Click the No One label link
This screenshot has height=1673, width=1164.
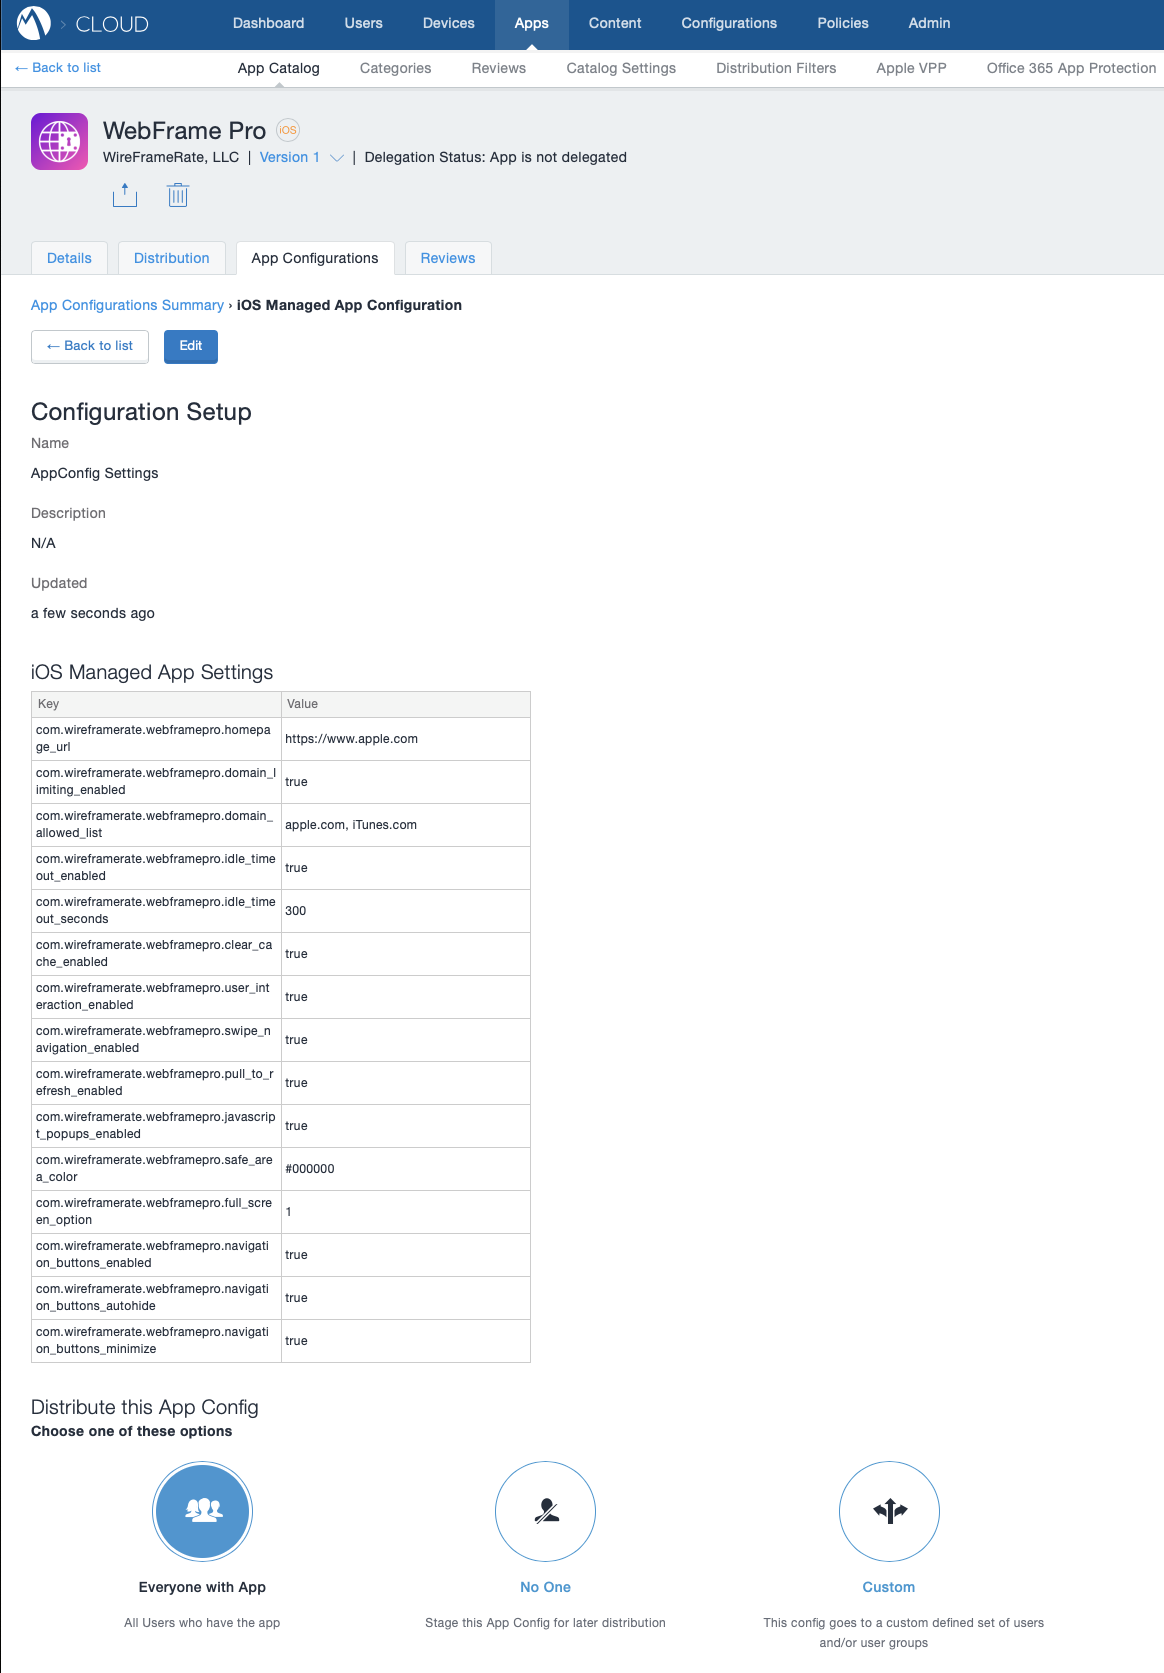(x=546, y=1587)
